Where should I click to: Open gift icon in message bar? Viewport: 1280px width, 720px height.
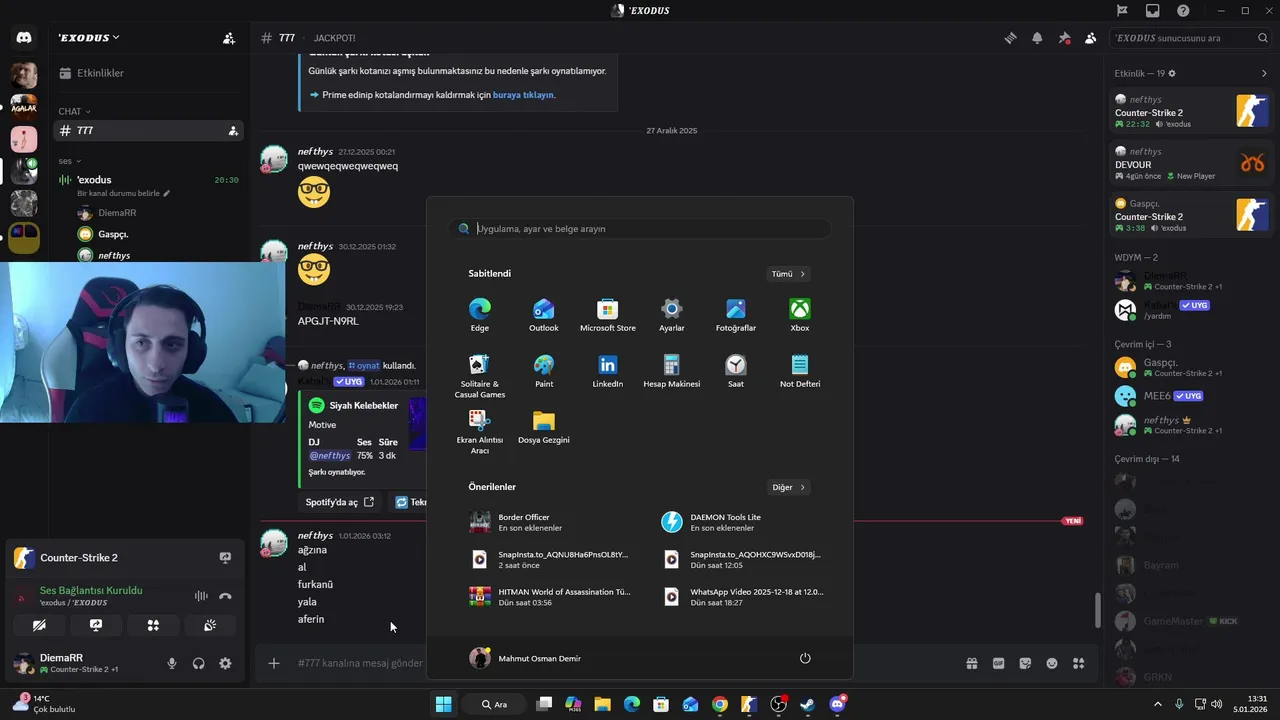971,663
